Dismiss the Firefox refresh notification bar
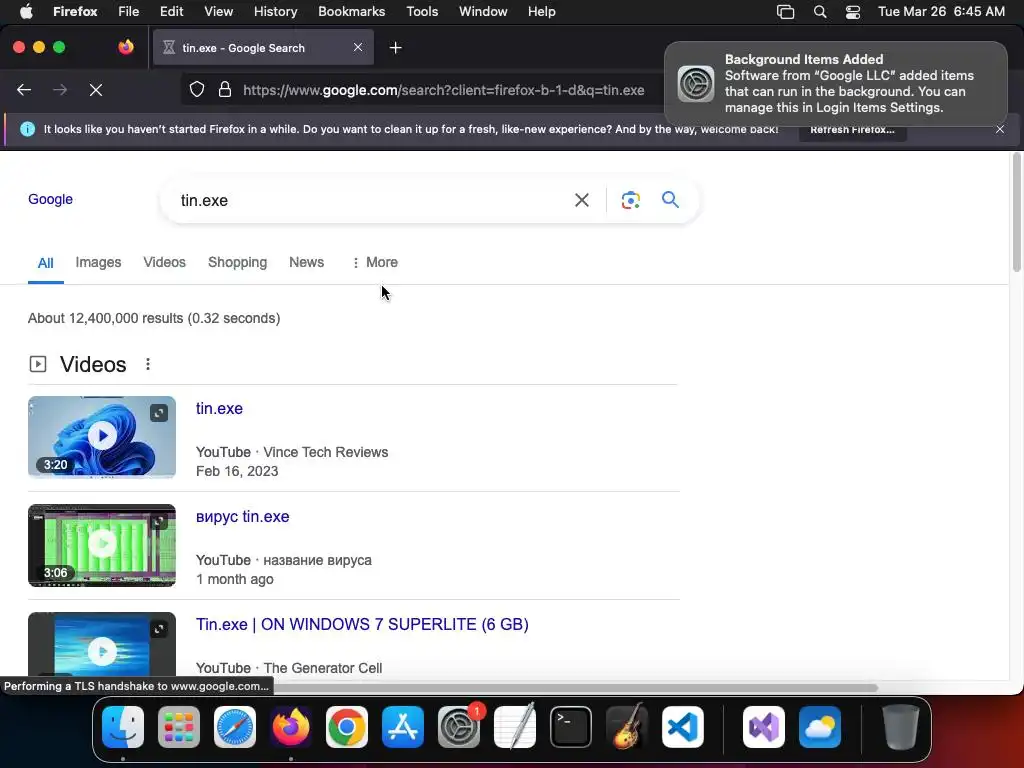 click(x=1000, y=129)
